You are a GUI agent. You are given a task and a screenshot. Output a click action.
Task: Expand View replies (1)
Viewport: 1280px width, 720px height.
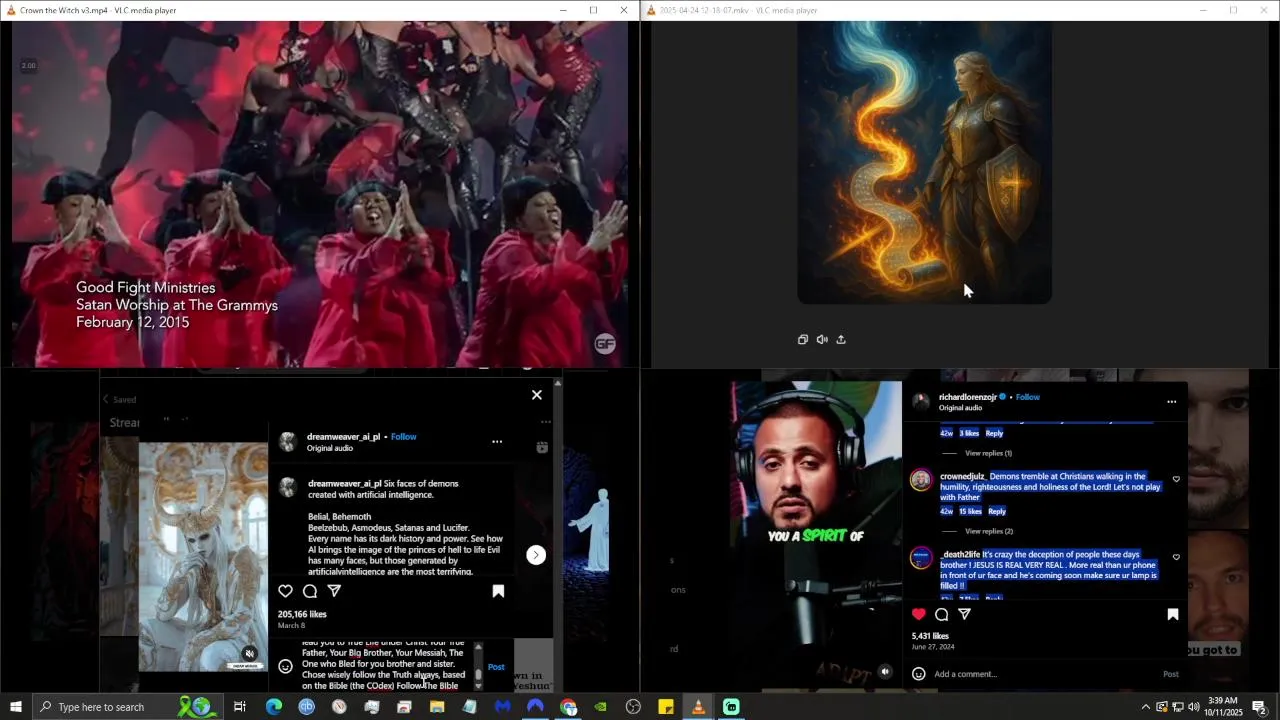988,453
